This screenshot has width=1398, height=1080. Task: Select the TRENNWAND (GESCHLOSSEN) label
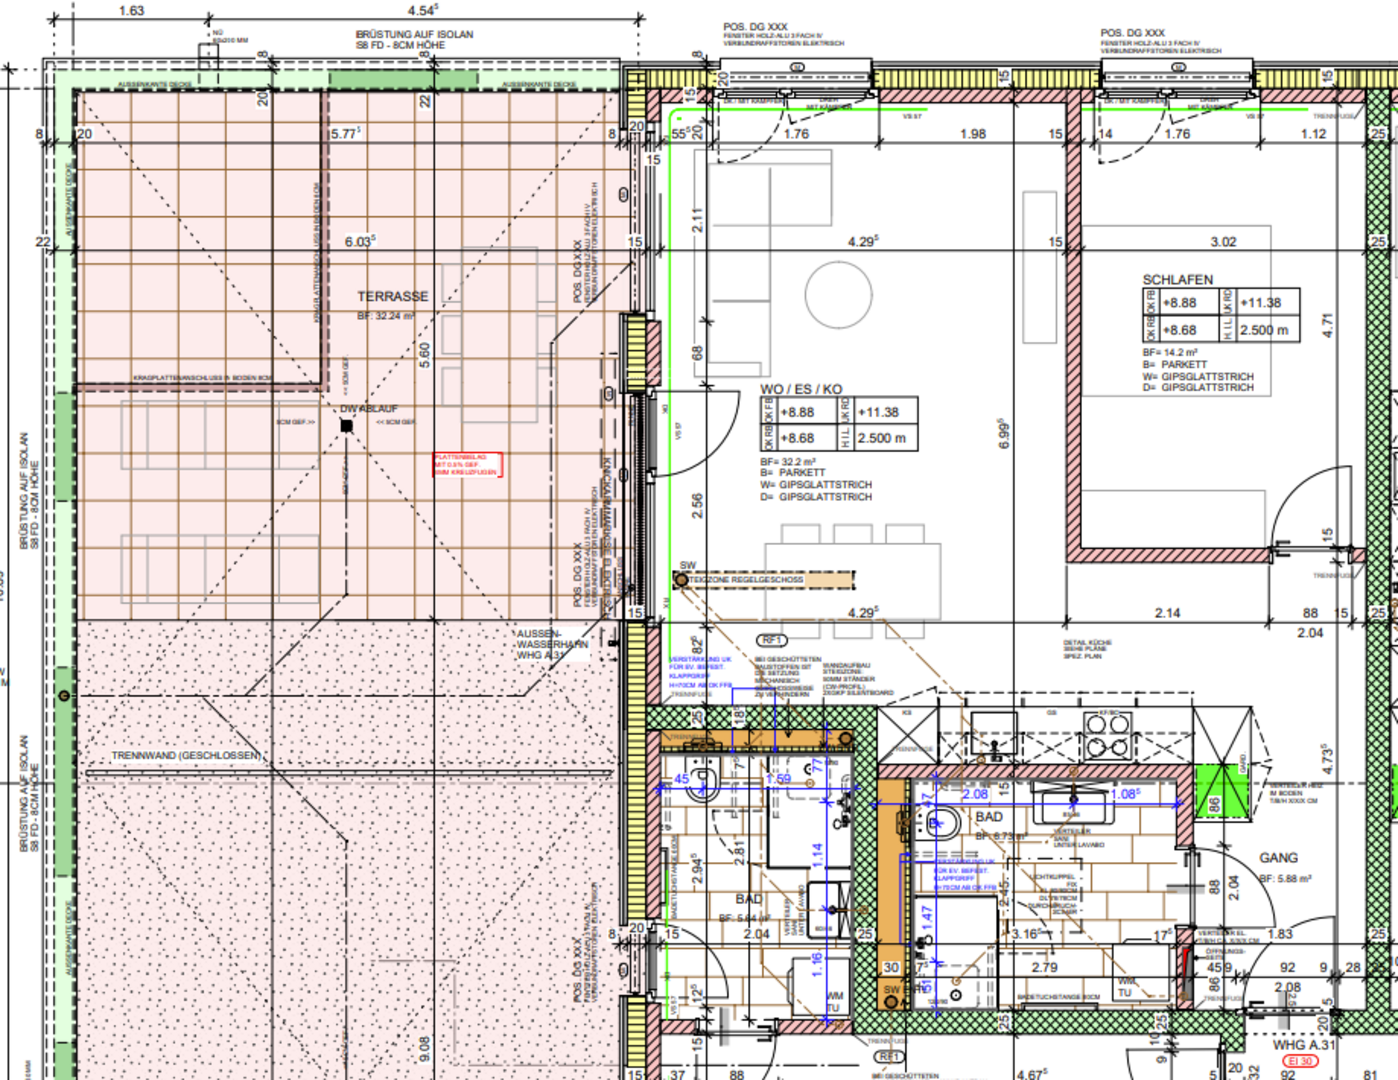point(187,756)
